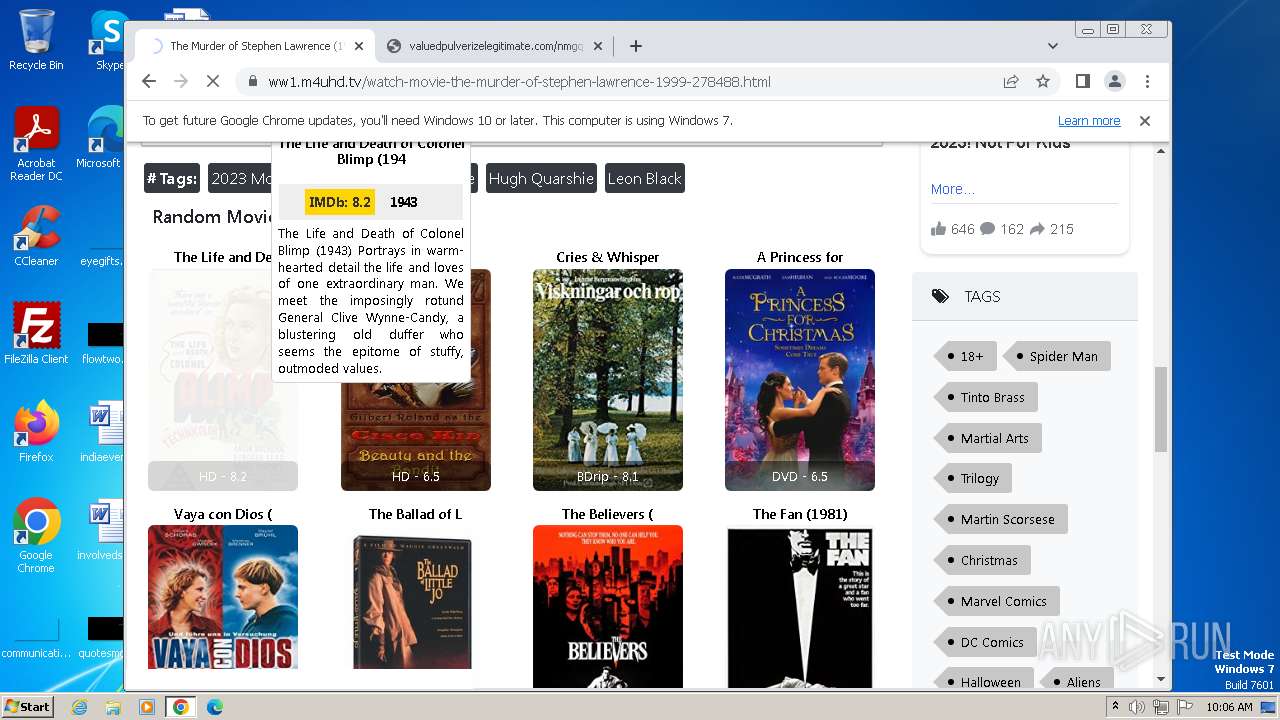Select the Tinto Brass tag
The width and height of the screenshot is (1280, 720).
[985, 397]
